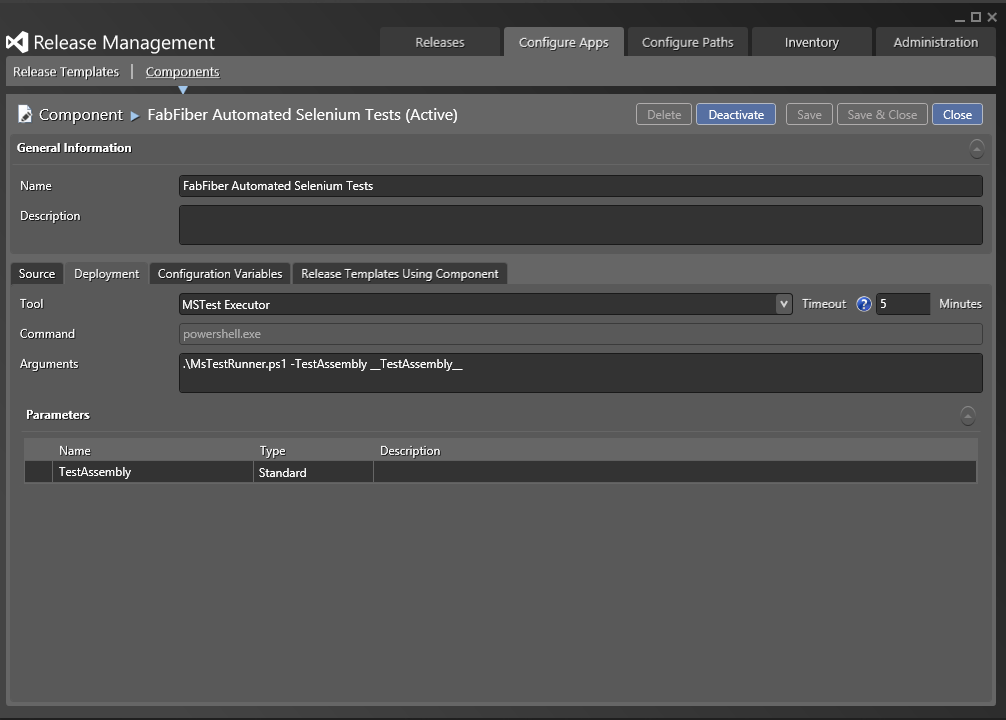The image size is (1006, 720).
Task: Click the breadcrumb arrow after Component
Action: pos(135,116)
